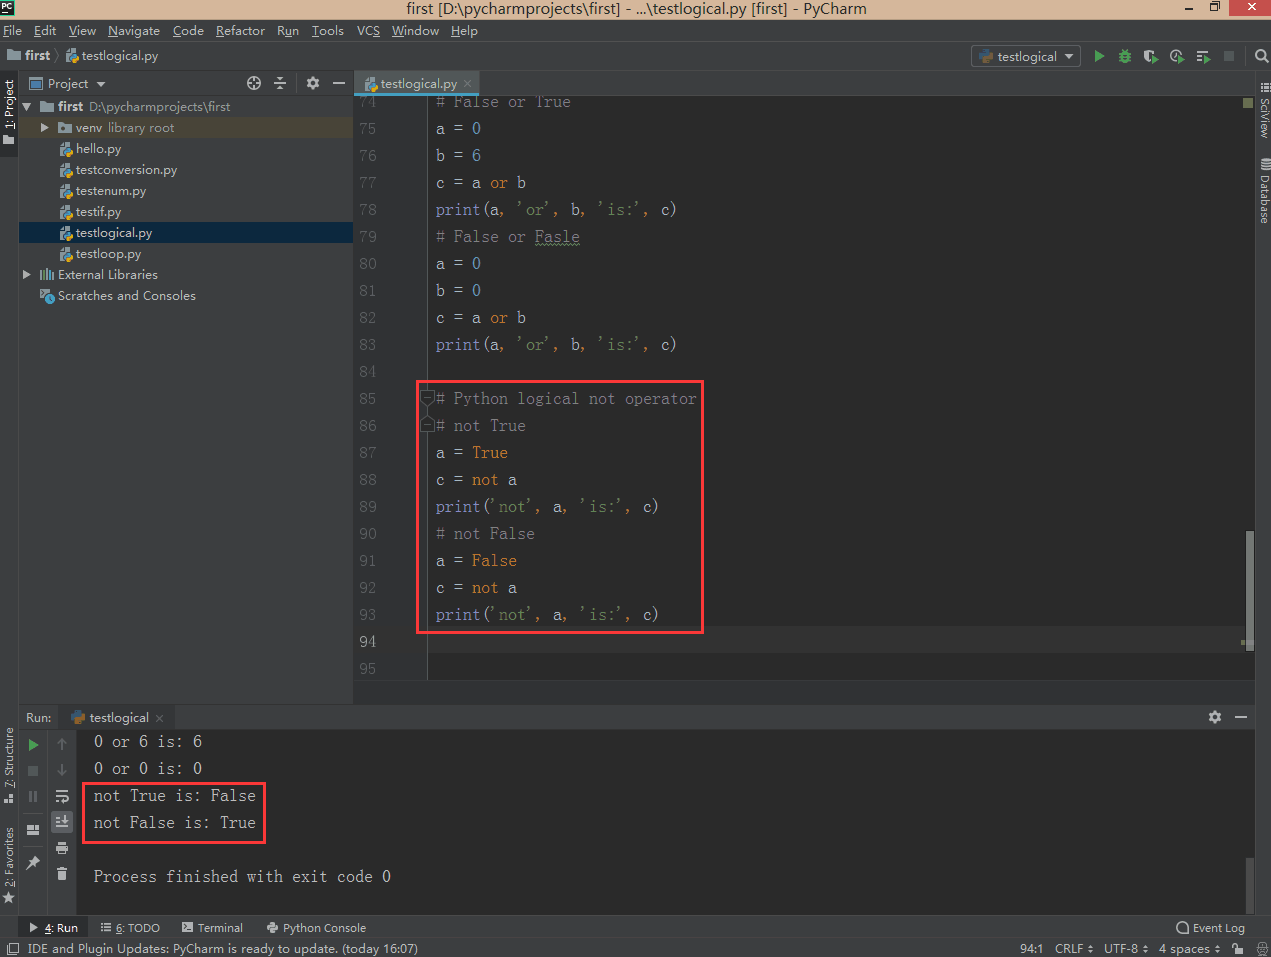Open Run panel gear settings

1215,717
